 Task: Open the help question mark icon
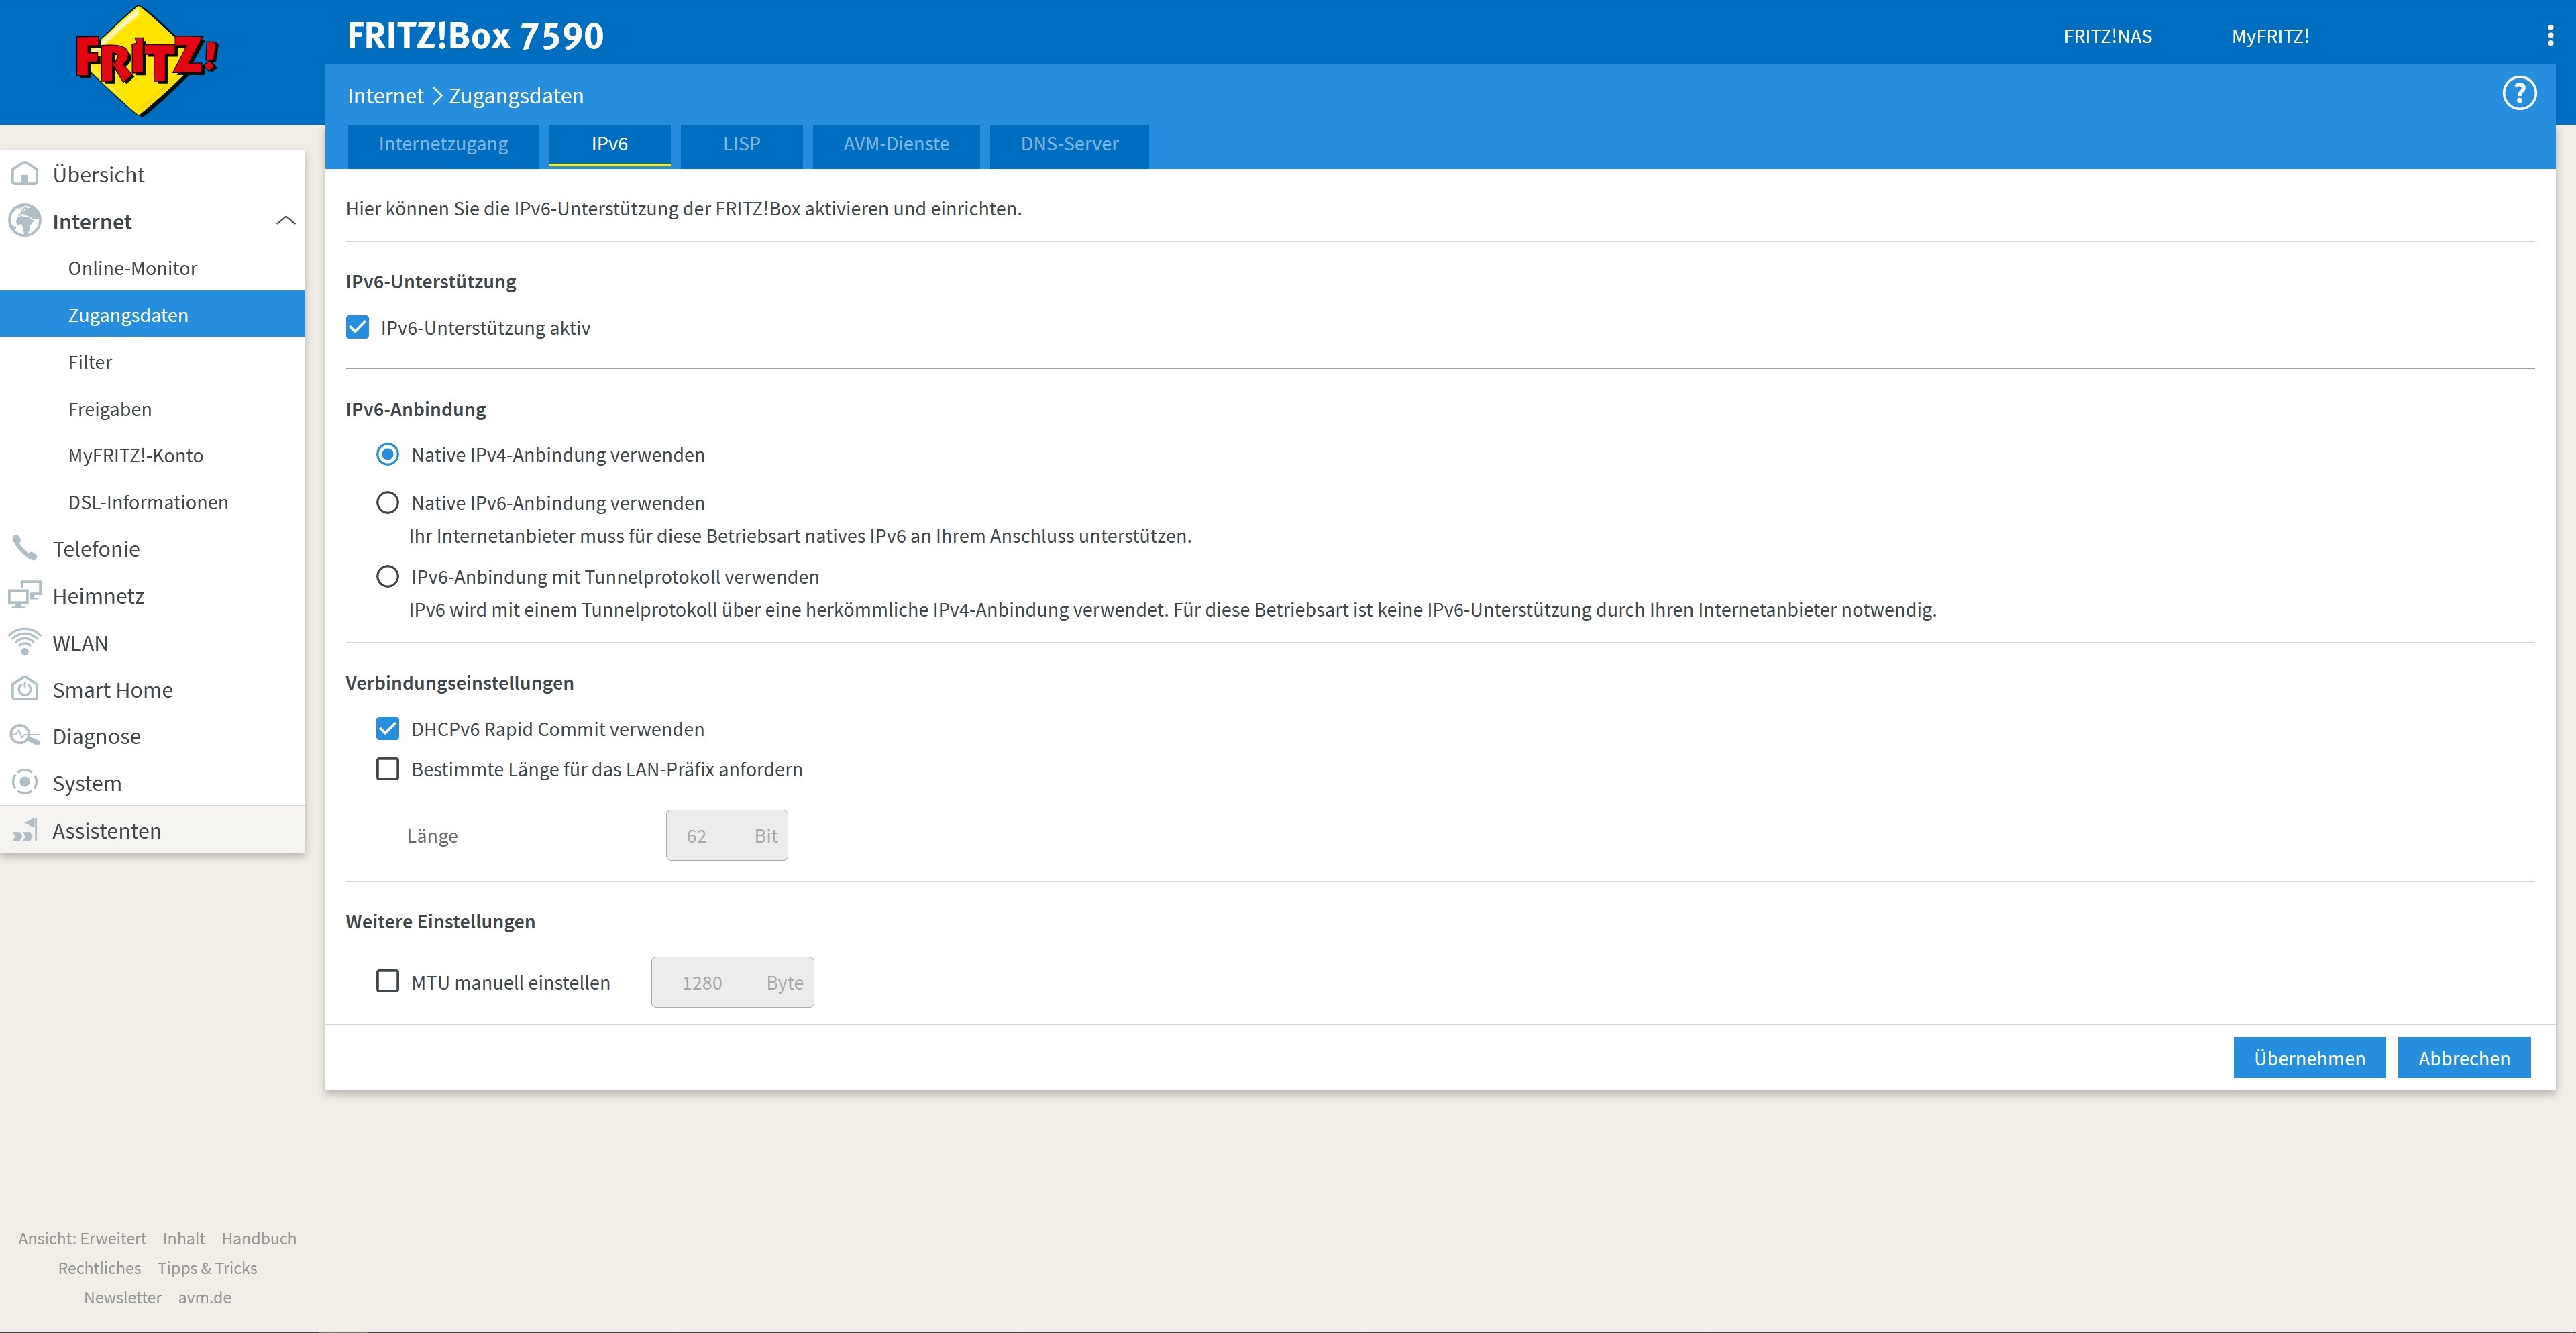(2518, 94)
